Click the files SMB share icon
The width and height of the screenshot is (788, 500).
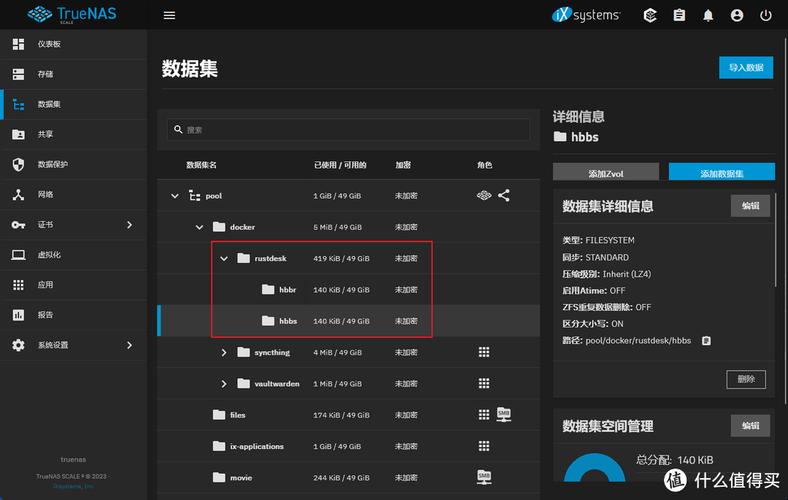click(x=504, y=415)
